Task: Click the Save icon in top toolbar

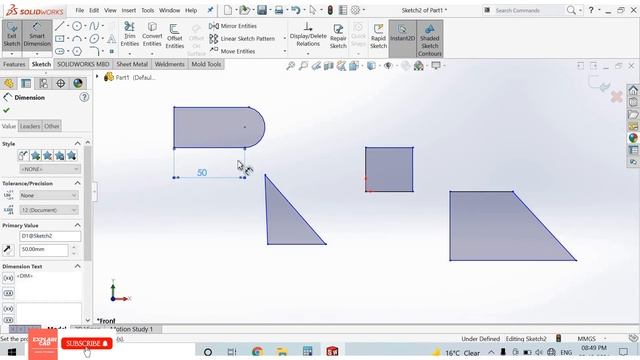Action: tap(262, 10)
